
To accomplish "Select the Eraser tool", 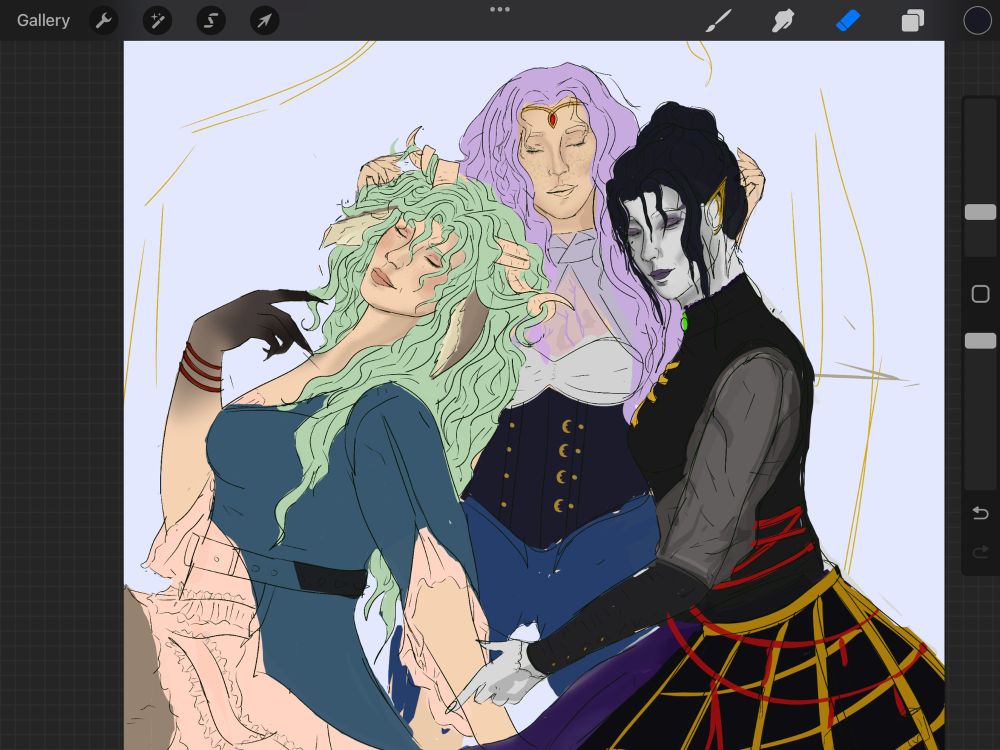I will pyautogui.click(x=848, y=21).
